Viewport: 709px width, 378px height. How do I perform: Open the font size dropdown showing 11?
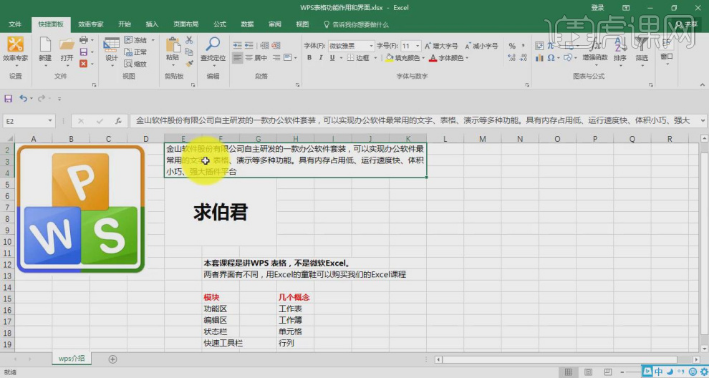point(417,46)
